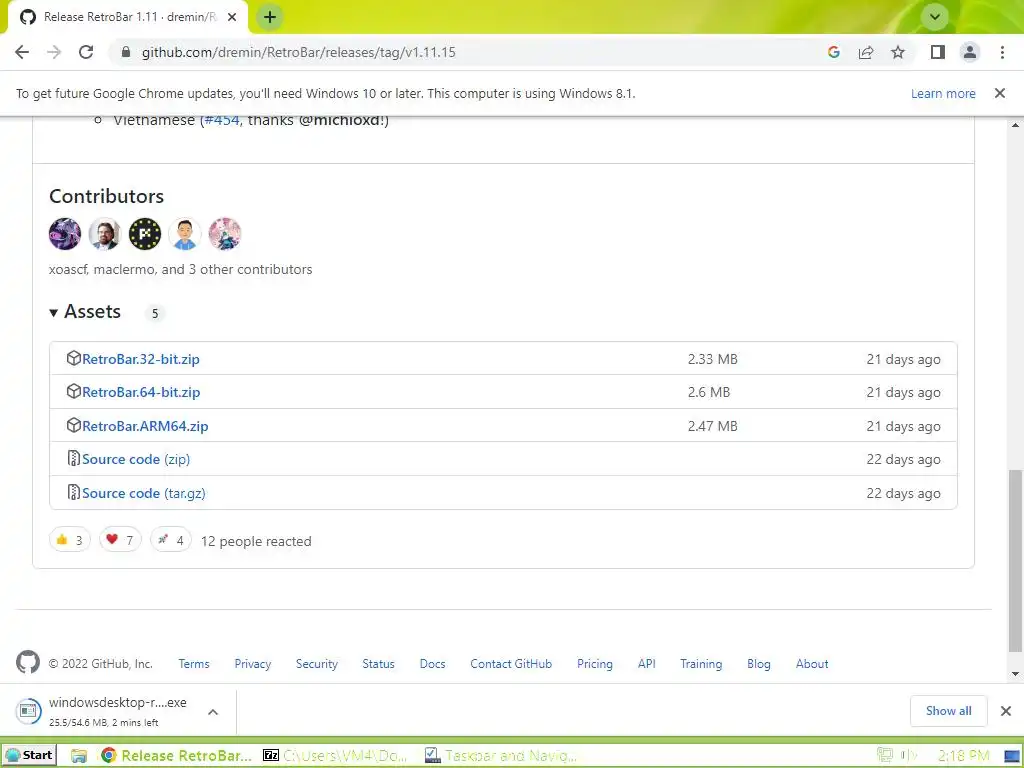Open the Chrome profile menu
The width and height of the screenshot is (1024, 768).
(970, 52)
